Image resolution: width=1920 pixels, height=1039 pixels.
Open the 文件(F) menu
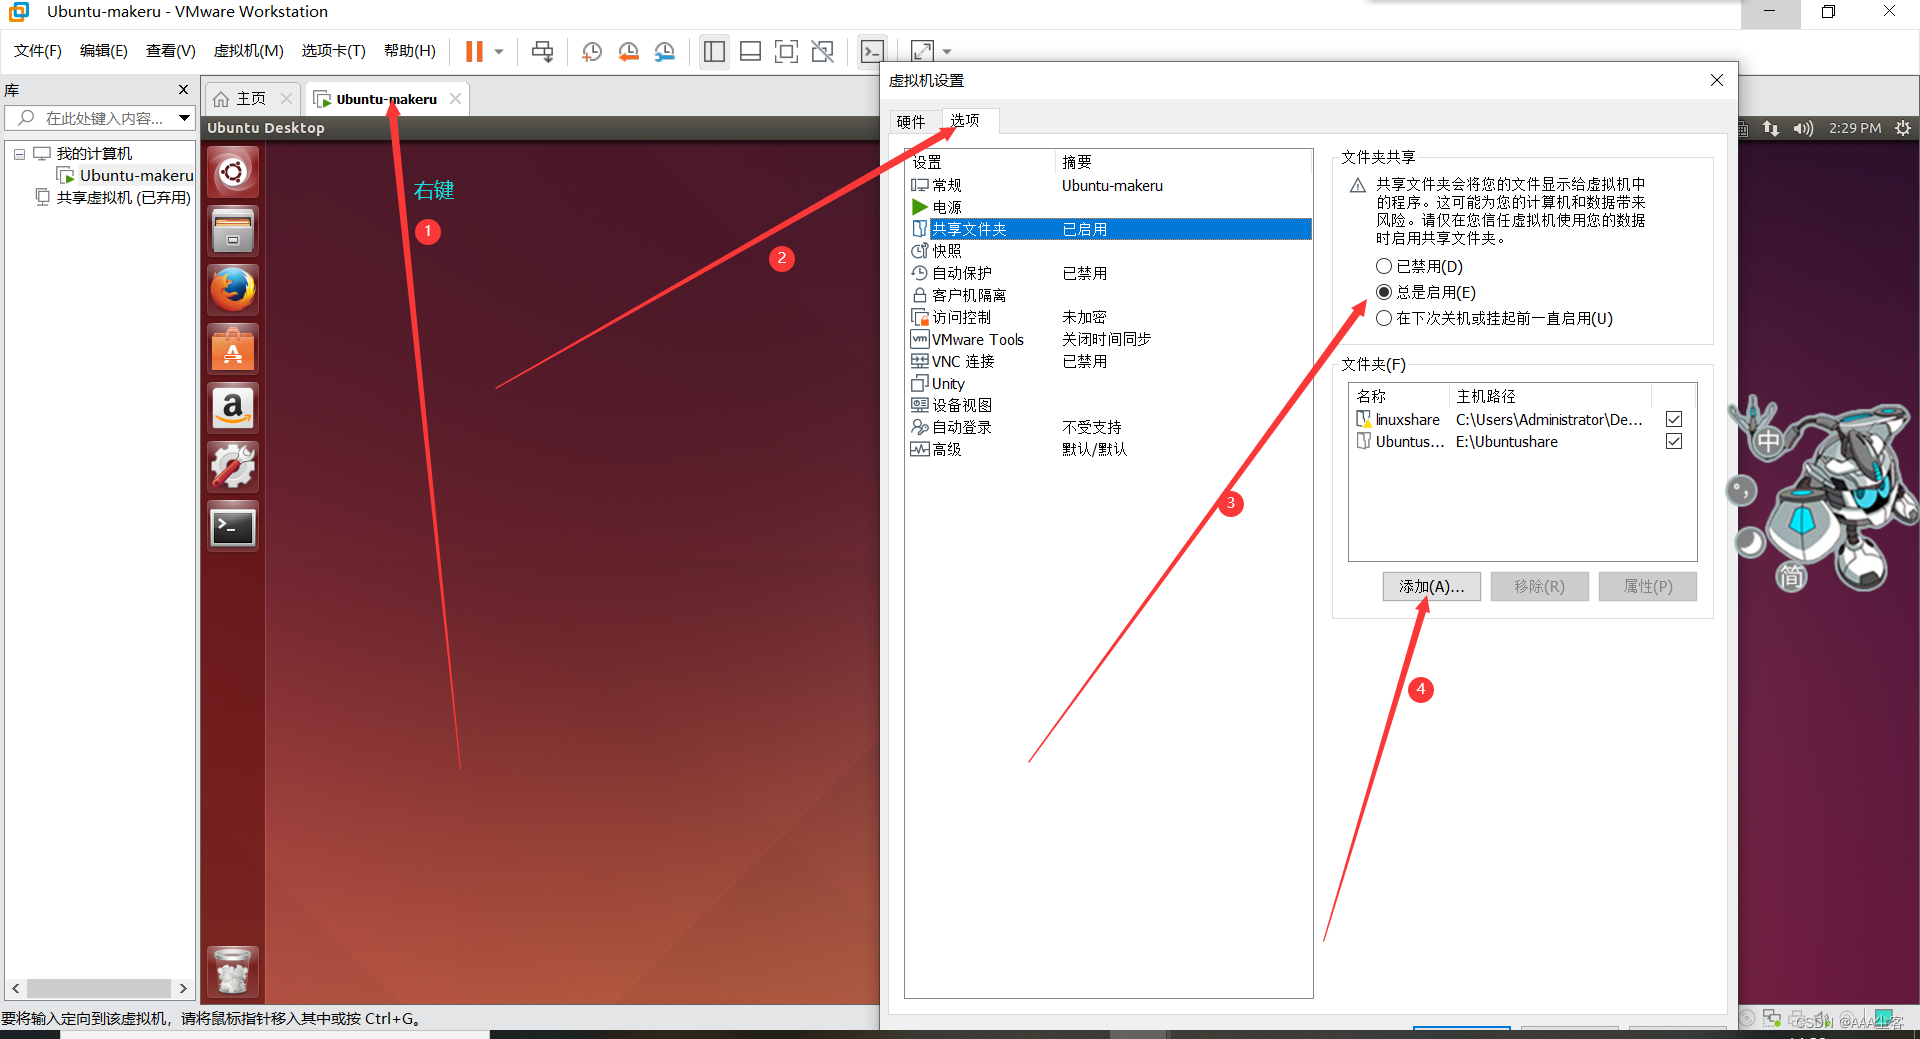click(38, 50)
